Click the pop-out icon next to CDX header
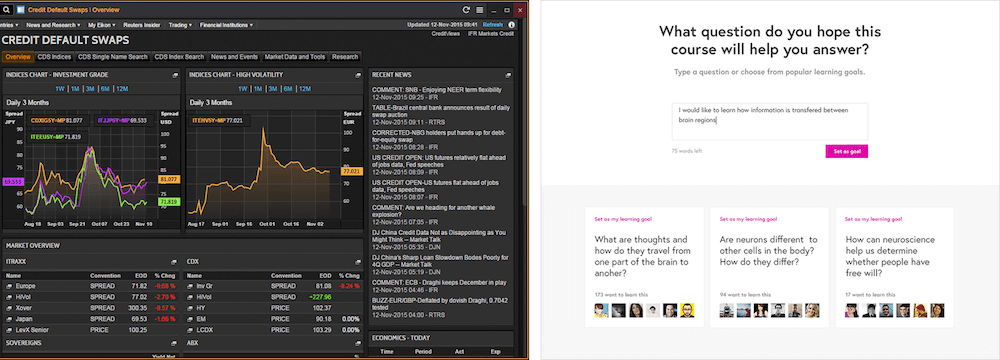The image size is (1000, 360). [x=358, y=262]
